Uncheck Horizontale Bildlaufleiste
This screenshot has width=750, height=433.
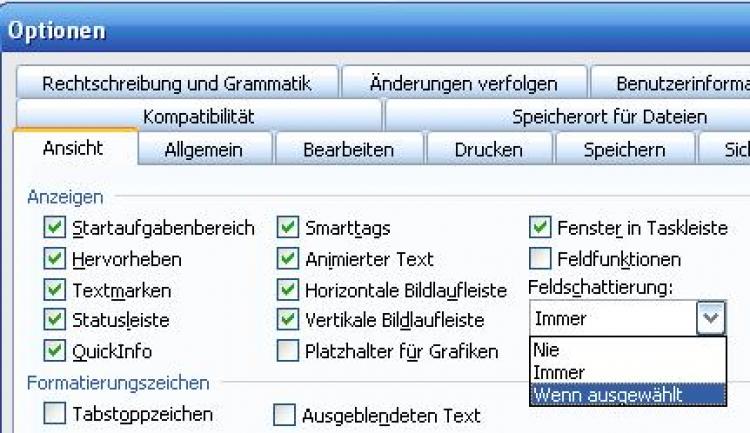tap(288, 291)
